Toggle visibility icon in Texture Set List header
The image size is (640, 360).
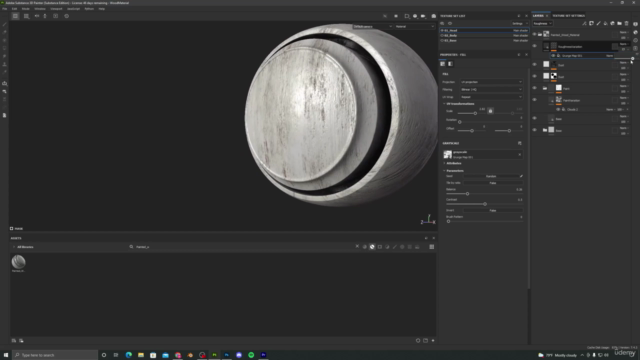[450, 24]
